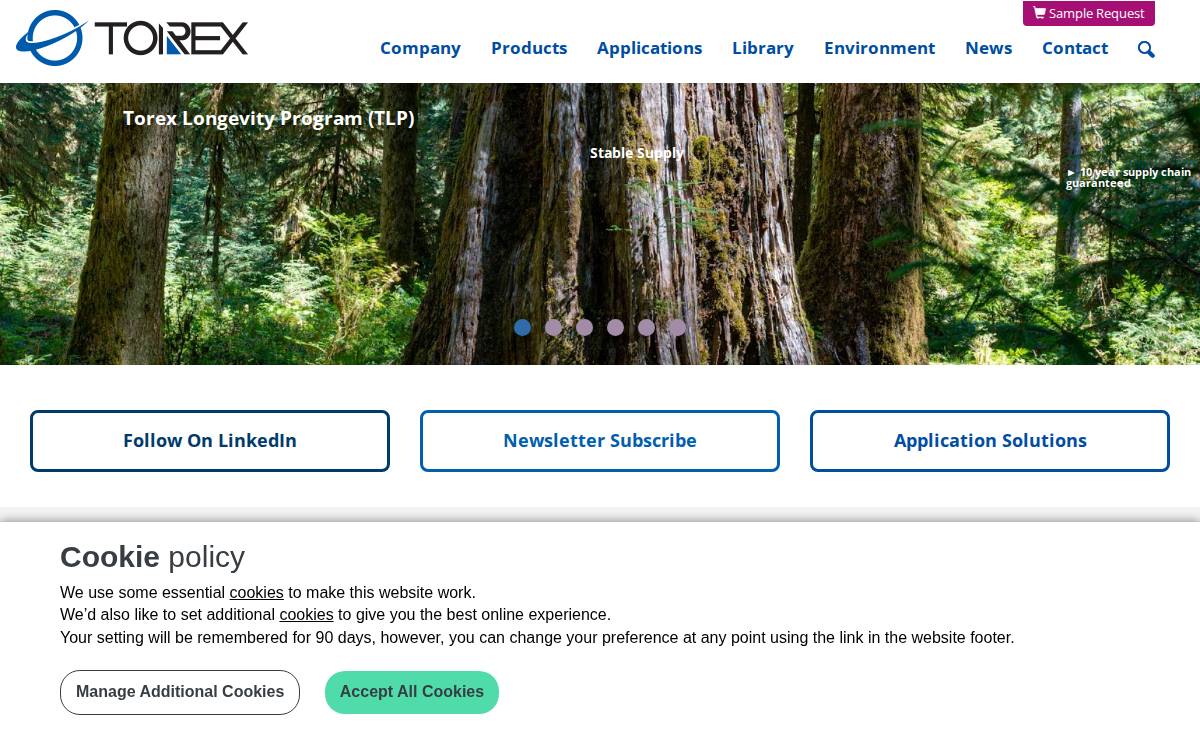Viewport: 1200px width, 750px height.
Task: Open the Library menu
Action: (763, 48)
